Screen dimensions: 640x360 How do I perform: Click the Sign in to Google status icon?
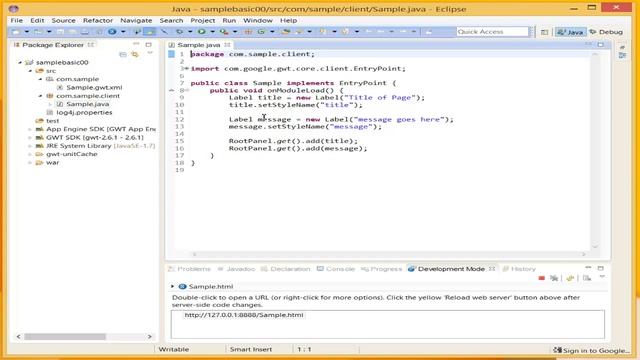(557, 350)
